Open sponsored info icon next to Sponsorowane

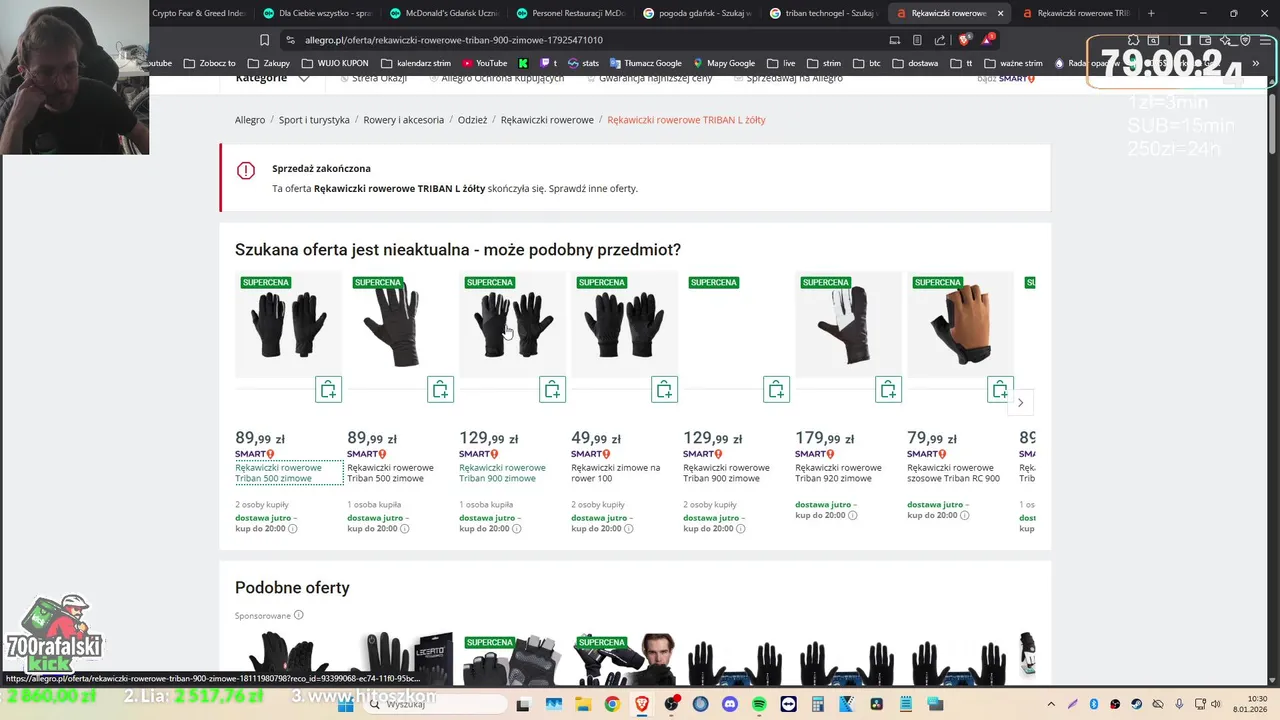pyautogui.click(x=298, y=615)
